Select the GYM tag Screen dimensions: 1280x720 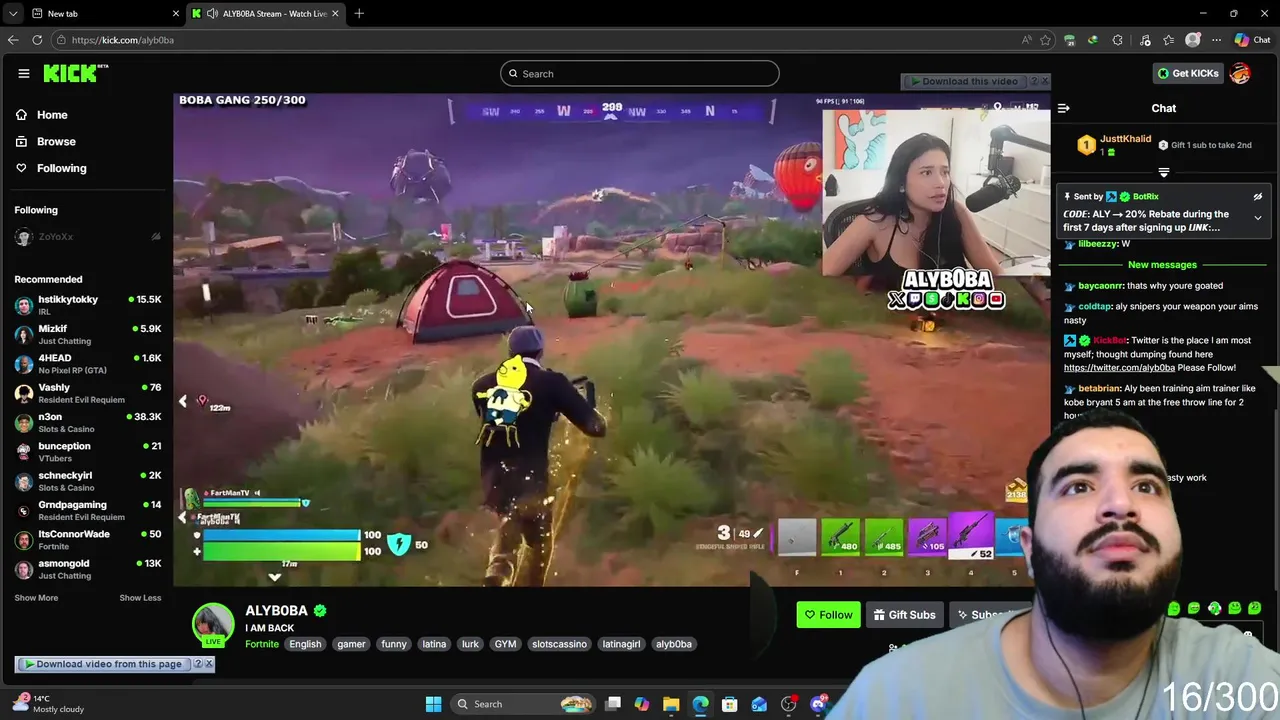coord(505,644)
